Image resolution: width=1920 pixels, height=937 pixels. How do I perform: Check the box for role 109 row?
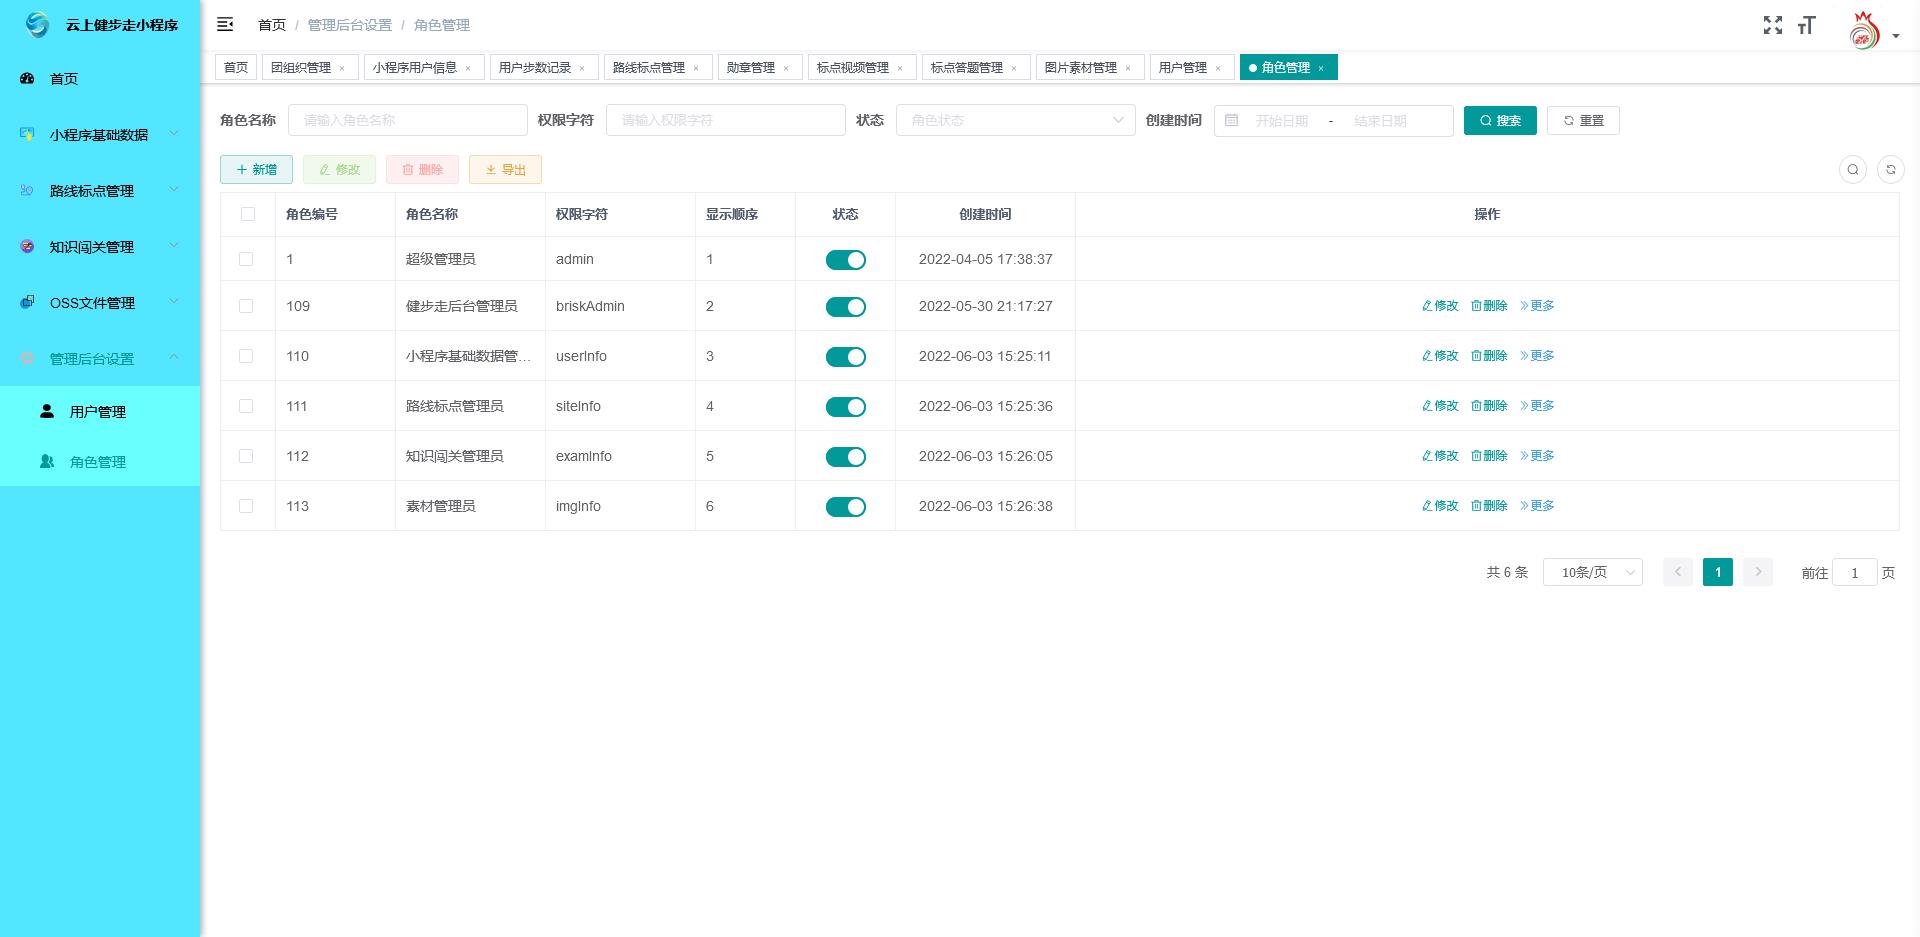pos(246,306)
